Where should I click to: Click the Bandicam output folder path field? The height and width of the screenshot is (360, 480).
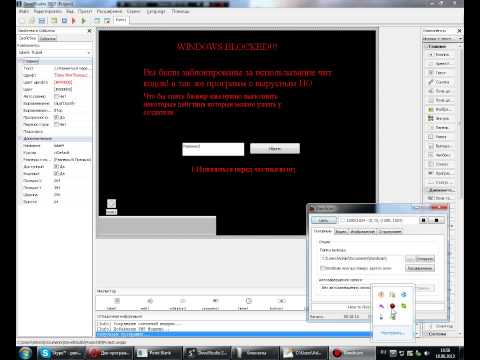click(x=362, y=259)
